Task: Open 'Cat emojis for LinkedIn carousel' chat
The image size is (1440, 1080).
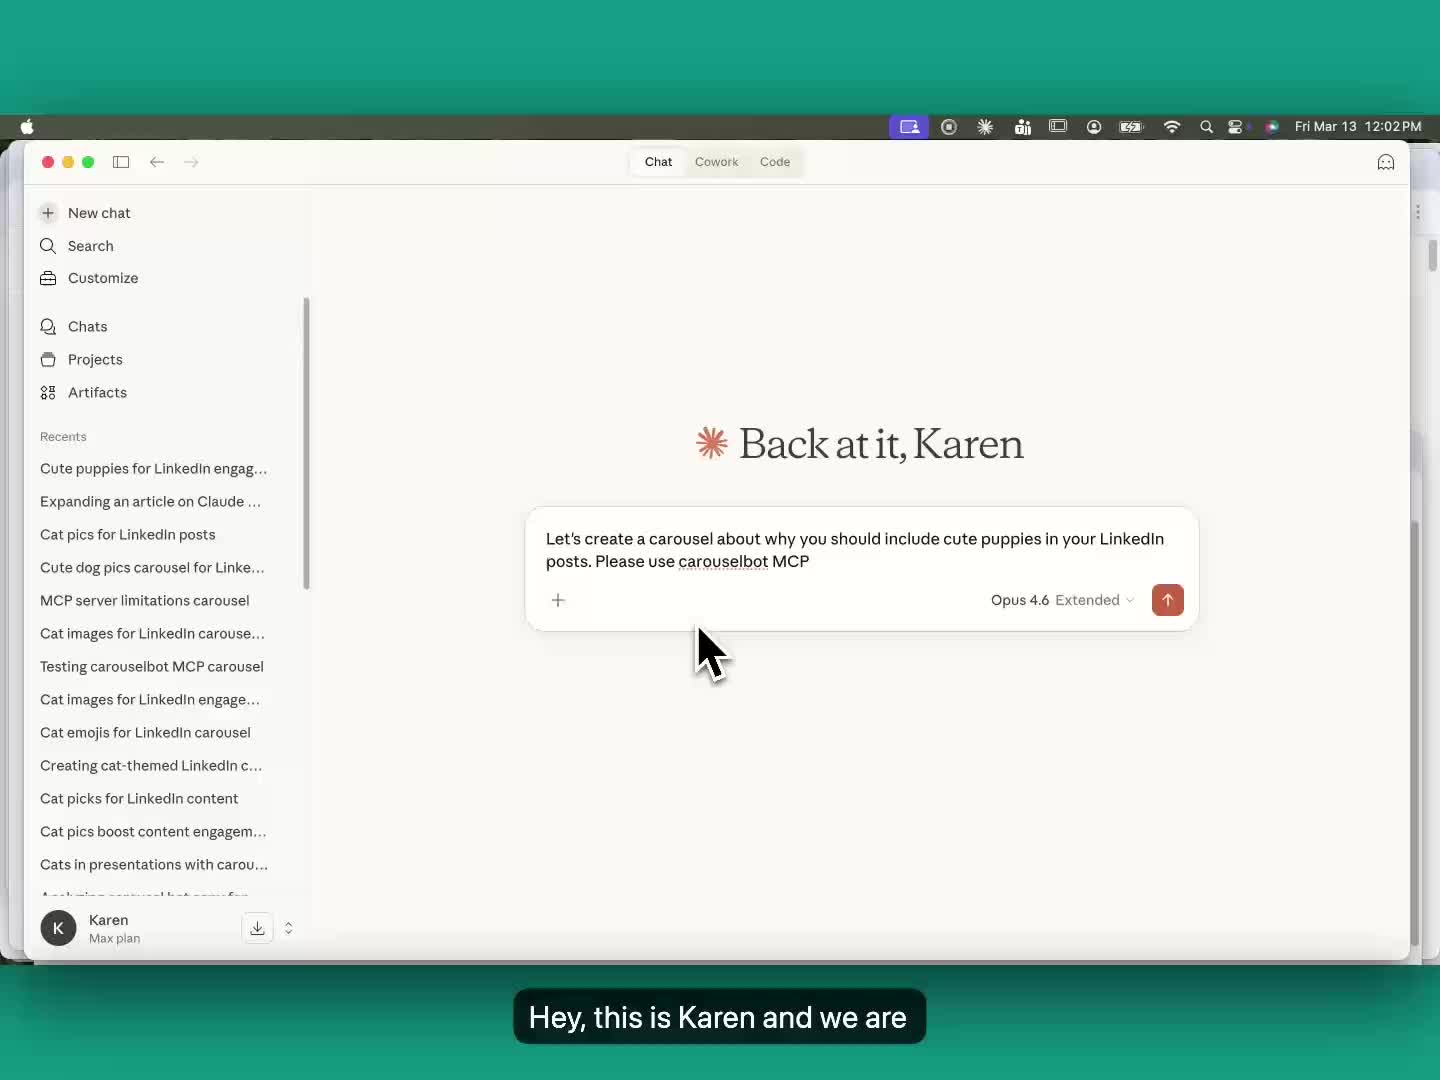Action: click(145, 733)
